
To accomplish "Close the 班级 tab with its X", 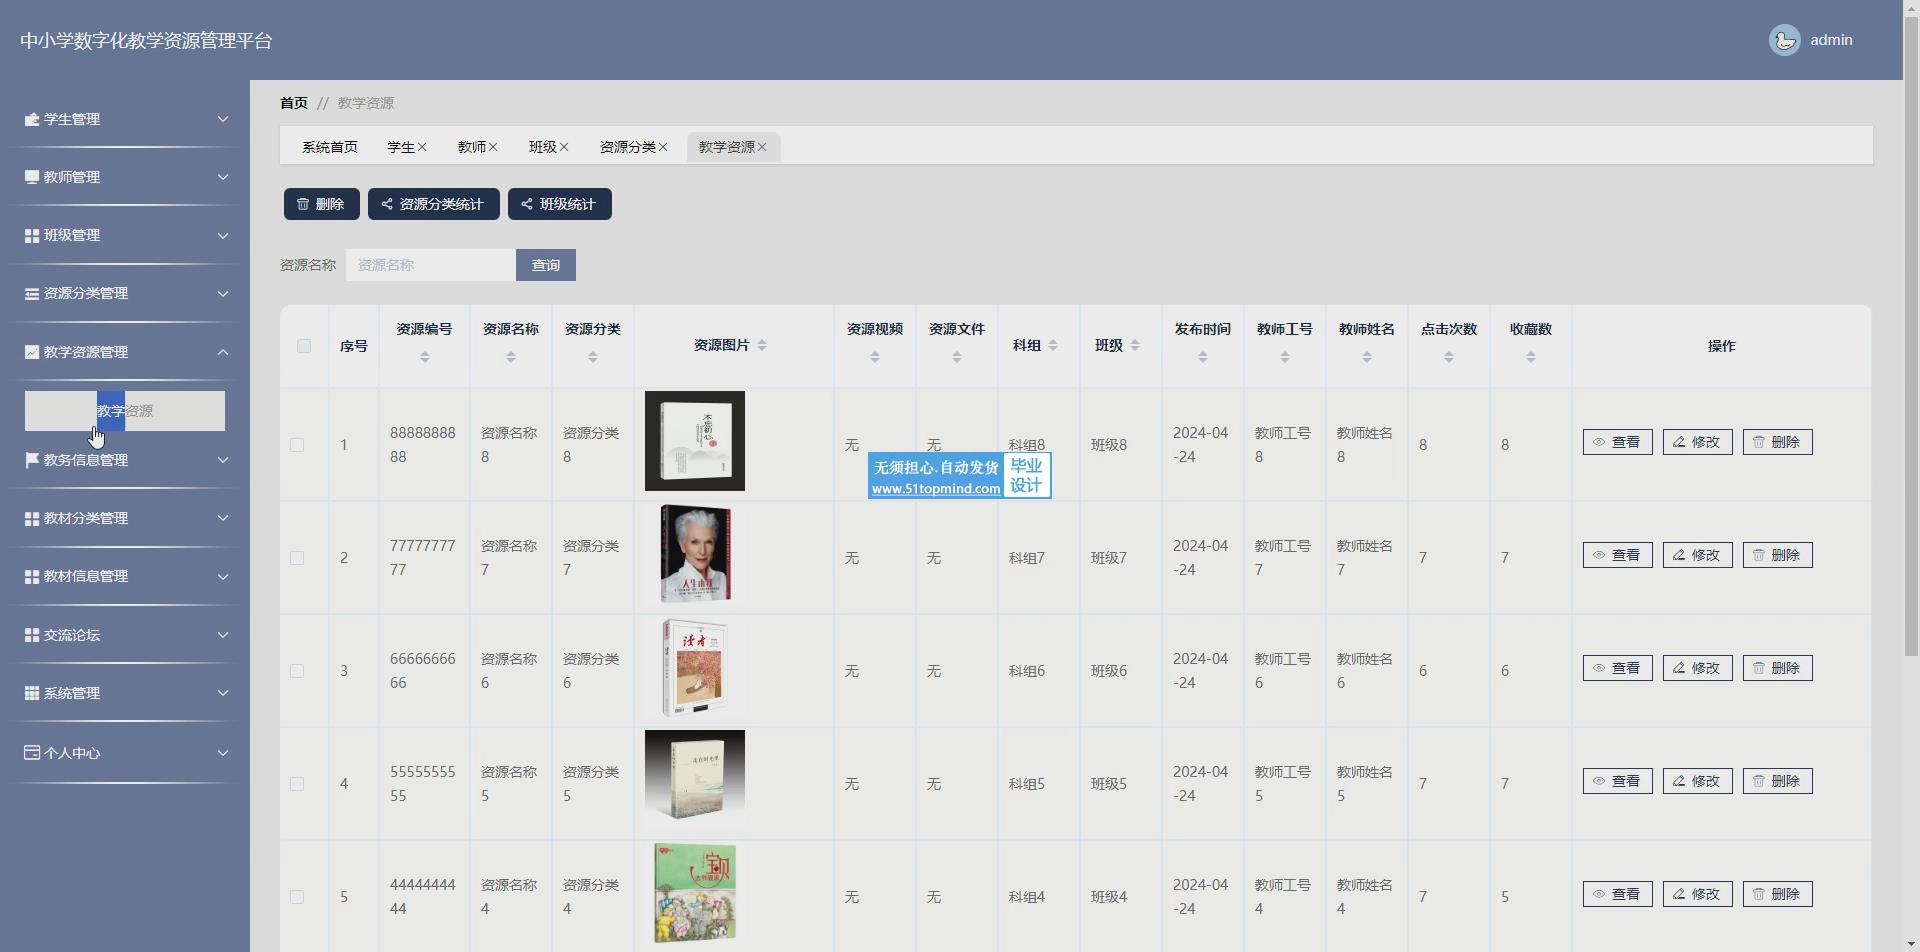I will [x=564, y=147].
